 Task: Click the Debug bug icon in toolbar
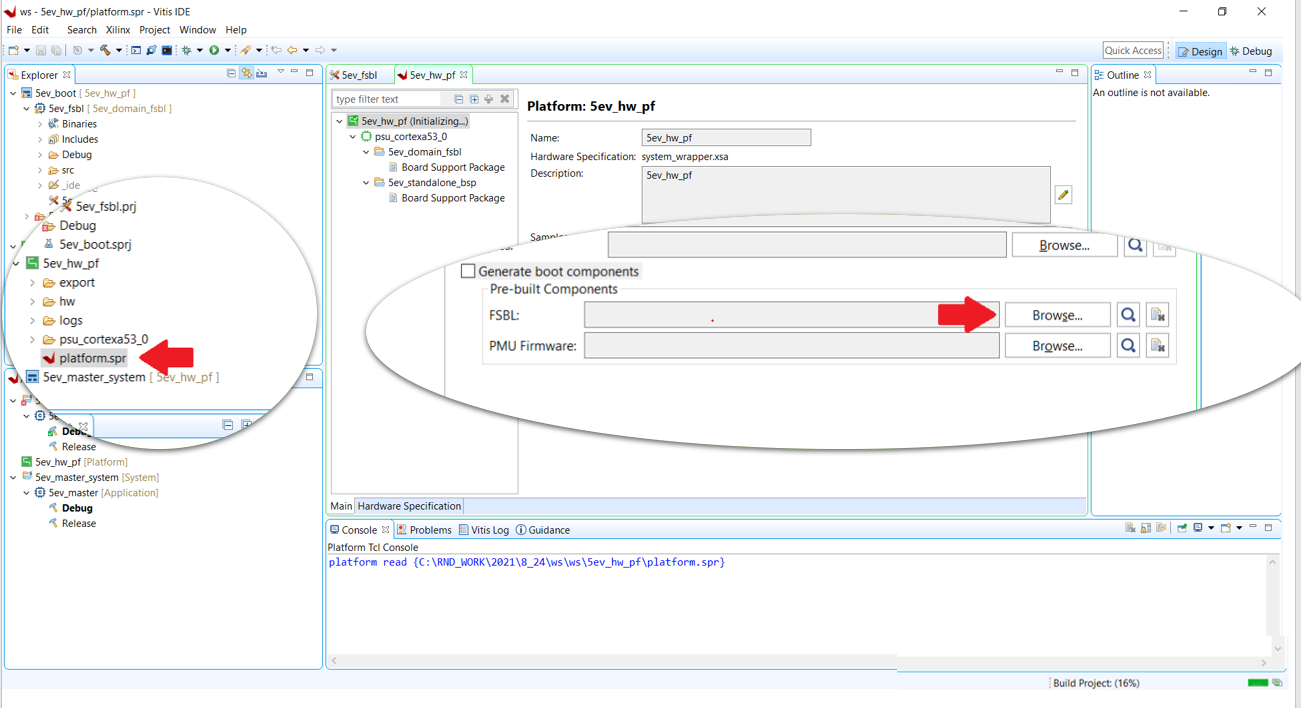(x=186, y=50)
